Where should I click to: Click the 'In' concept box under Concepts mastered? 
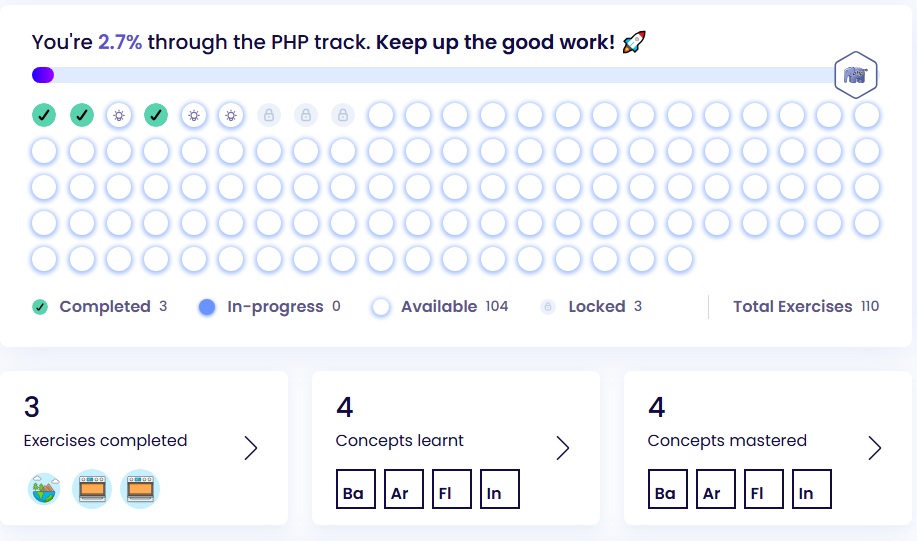tap(806, 489)
